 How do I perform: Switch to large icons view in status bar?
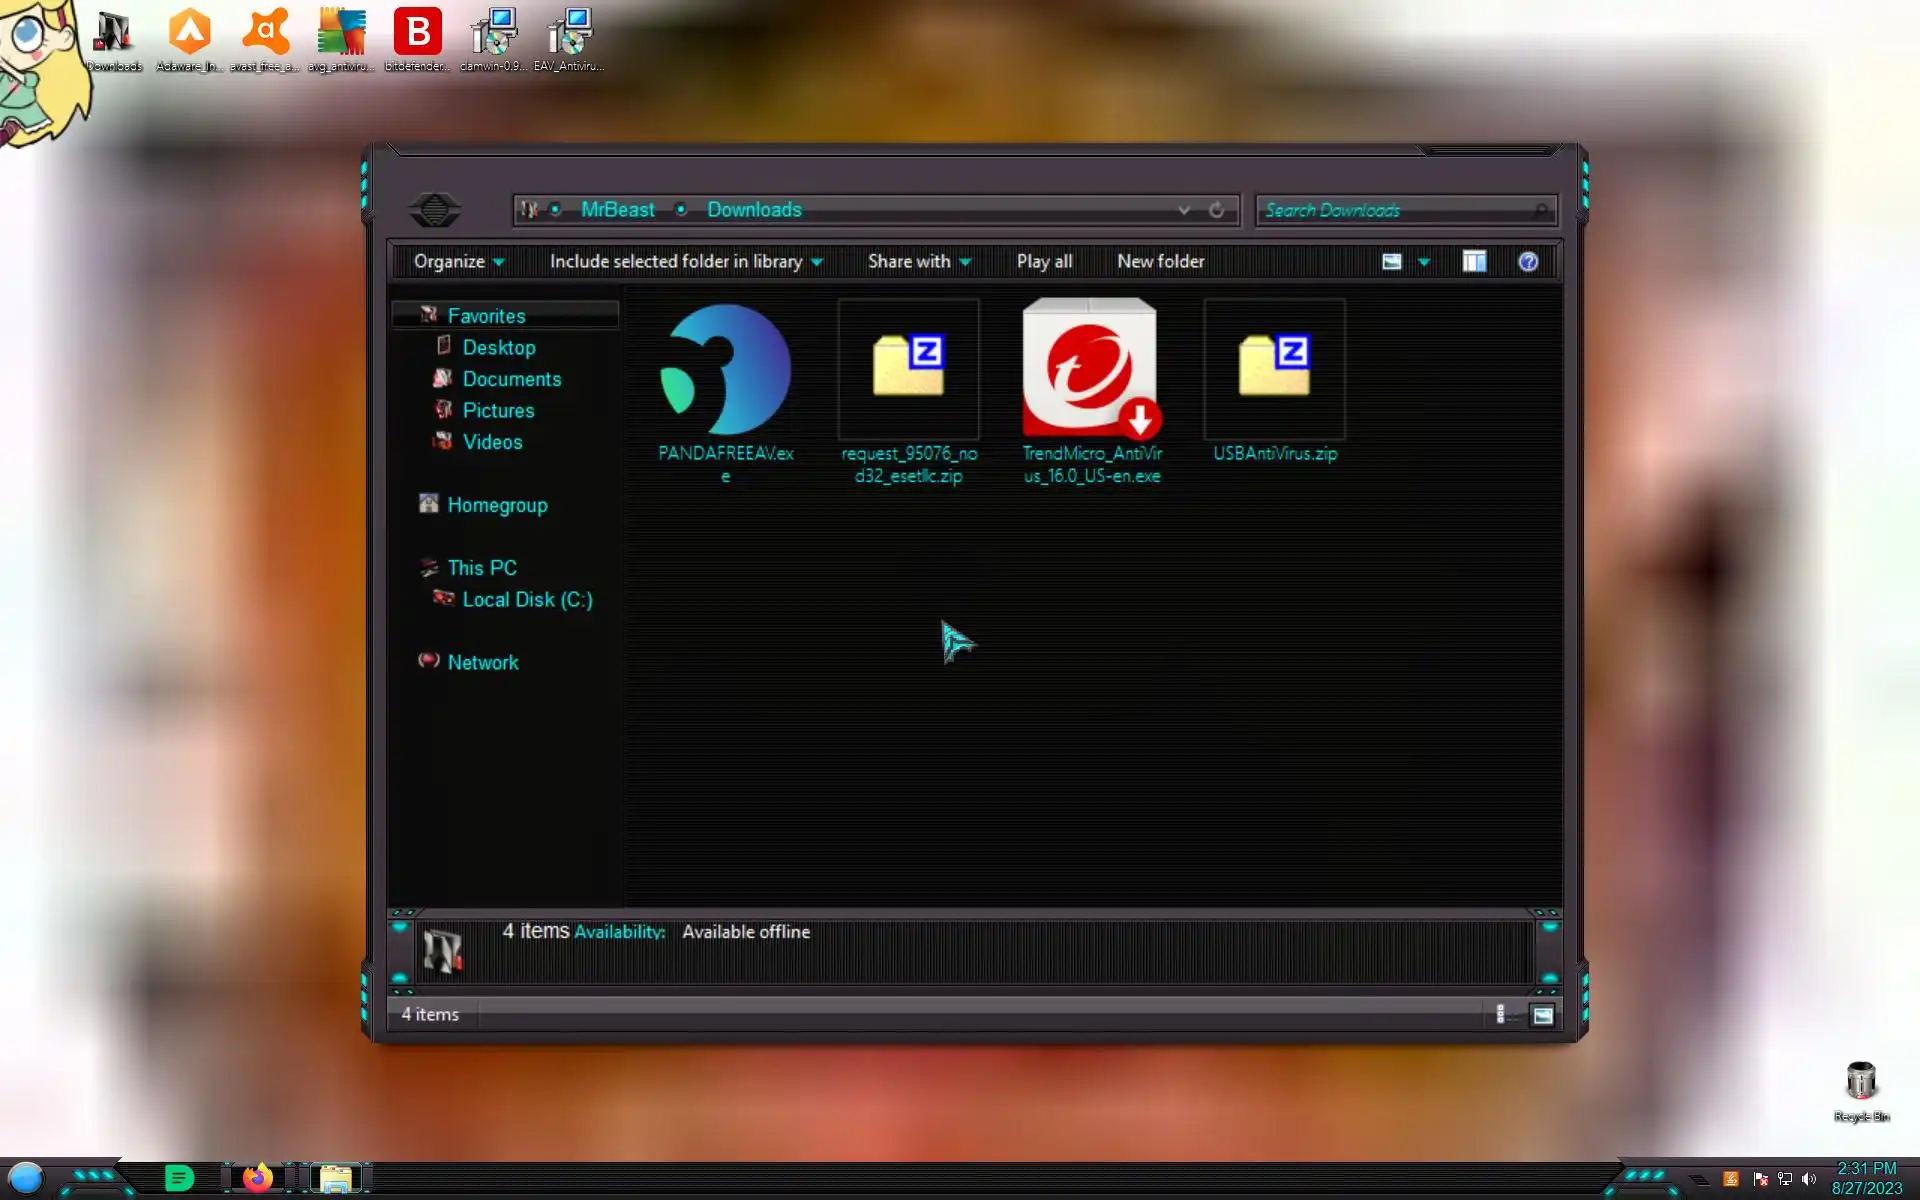1543,1015
